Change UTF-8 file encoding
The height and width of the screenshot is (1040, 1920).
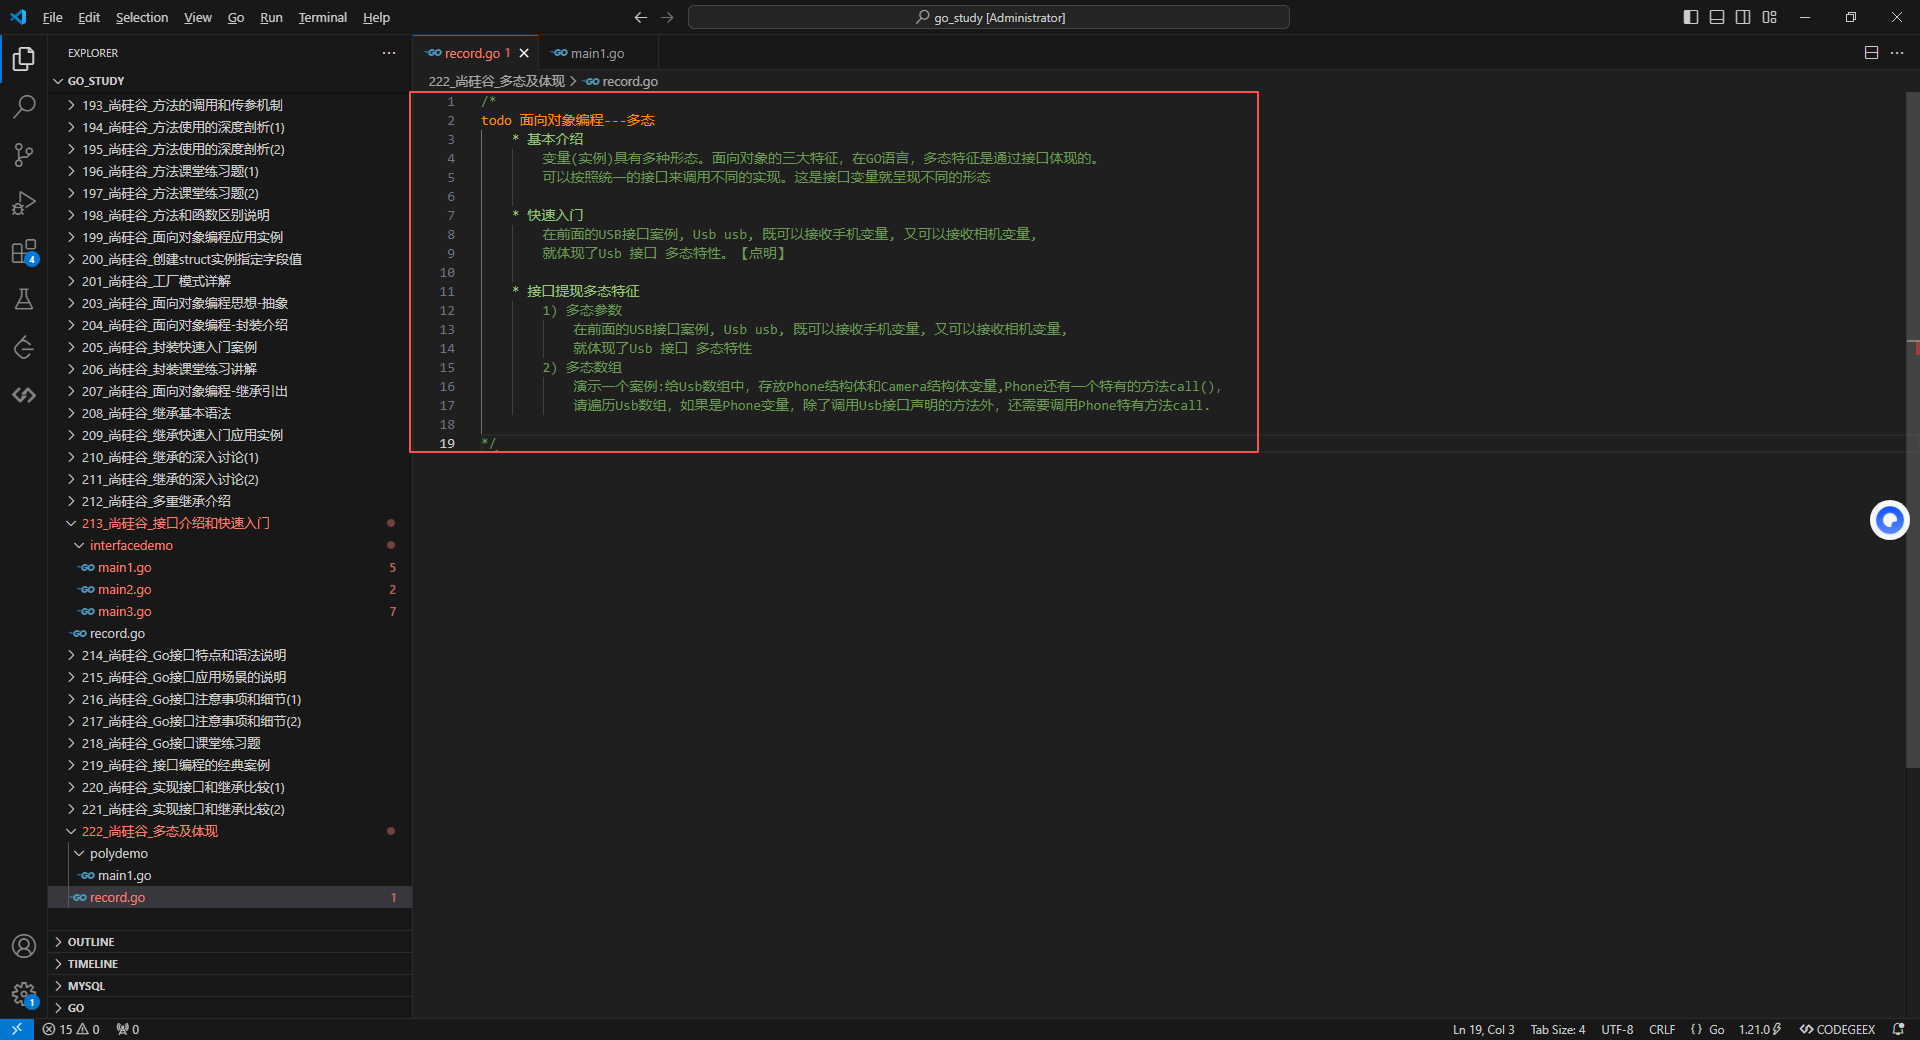pos(1617,1029)
